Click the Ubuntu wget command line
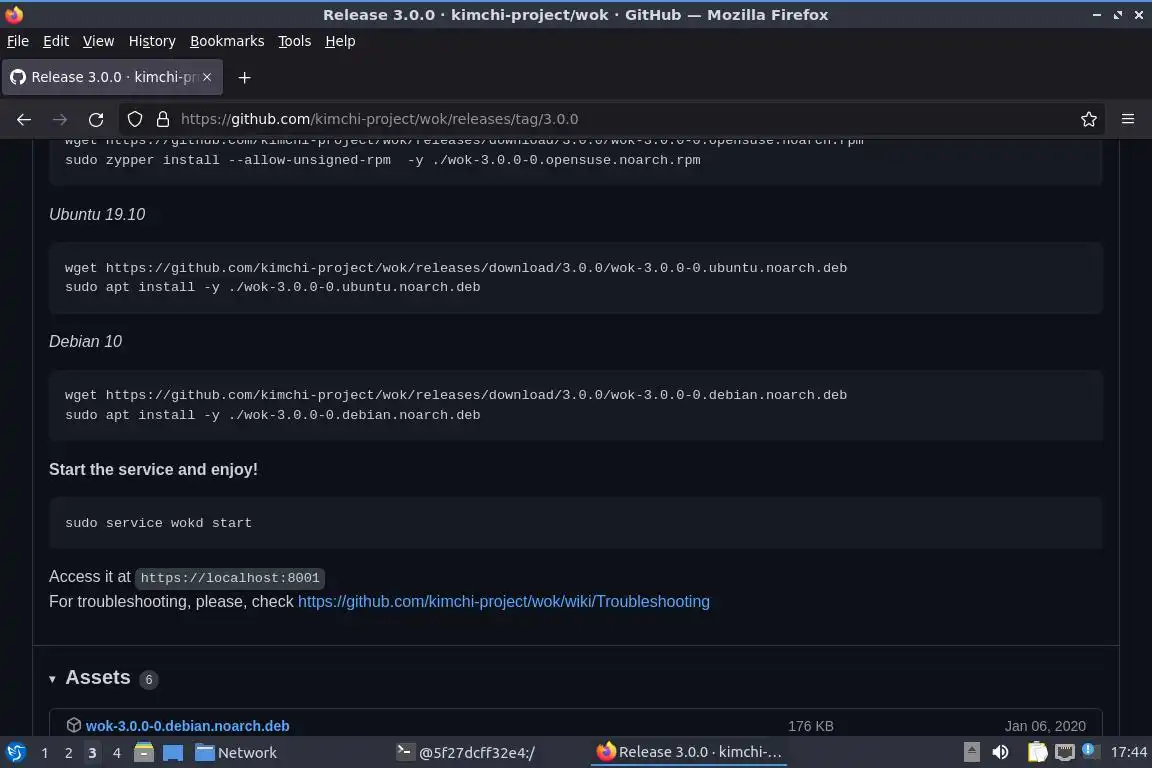Screen dimensions: 1152x768 tap(456, 268)
